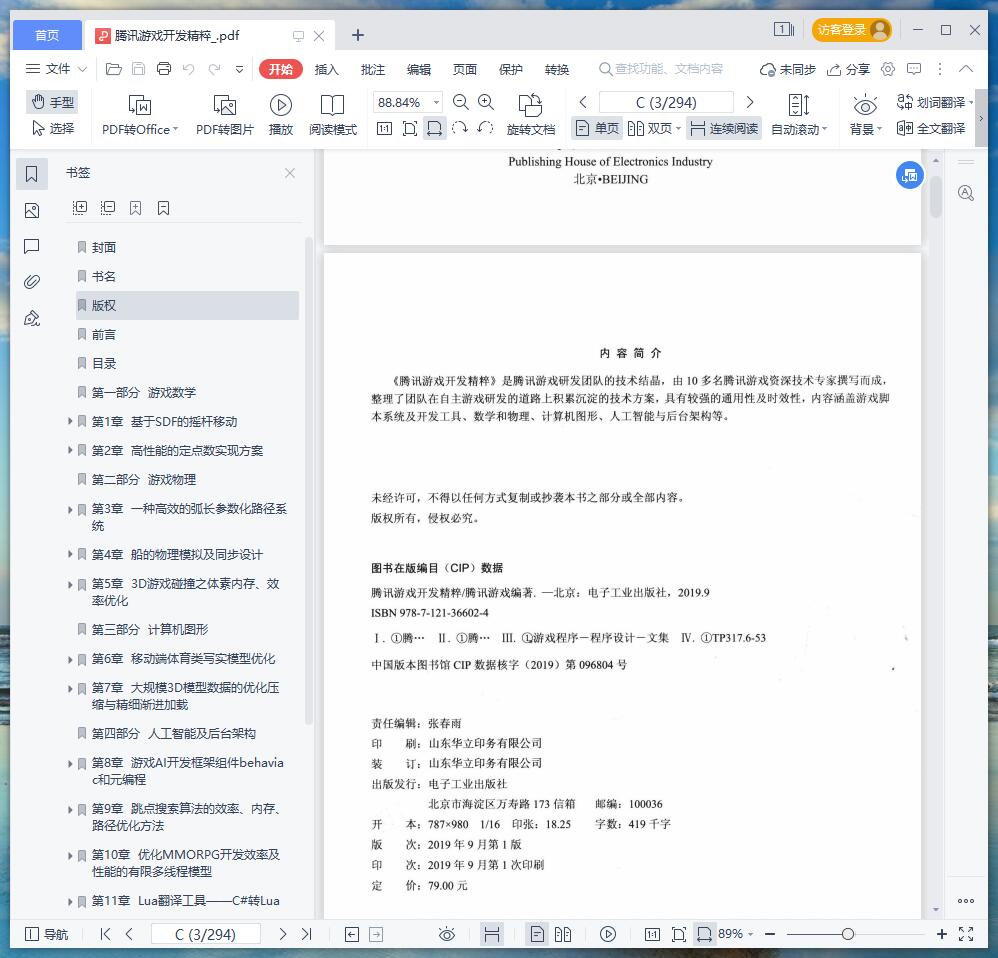Open a new tab with the plus button
This screenshot has width=998, height=958.
click(x=358, y=35)
